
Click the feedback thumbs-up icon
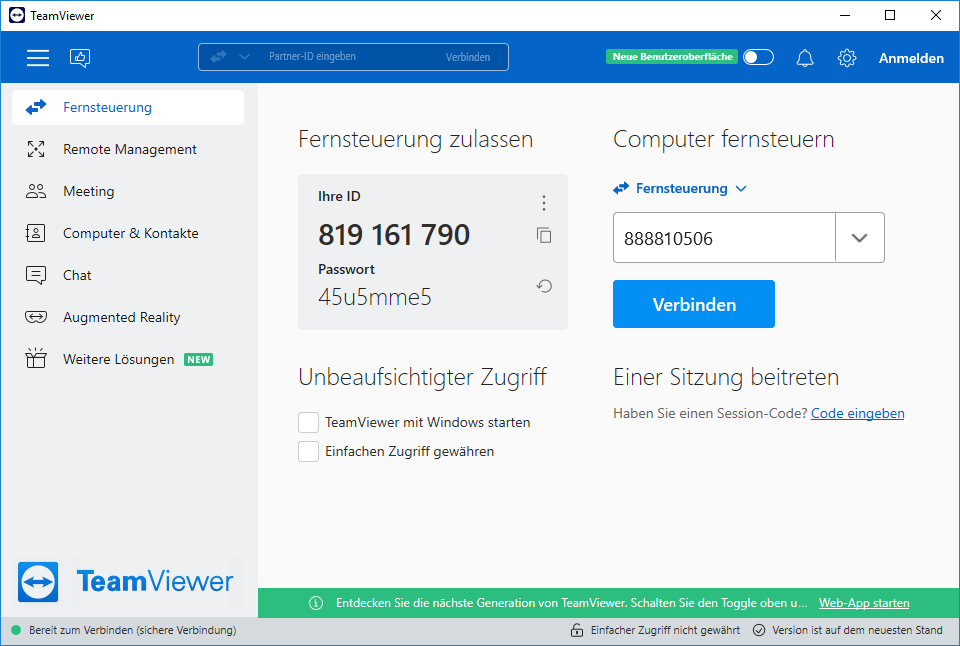coord(80,58)
